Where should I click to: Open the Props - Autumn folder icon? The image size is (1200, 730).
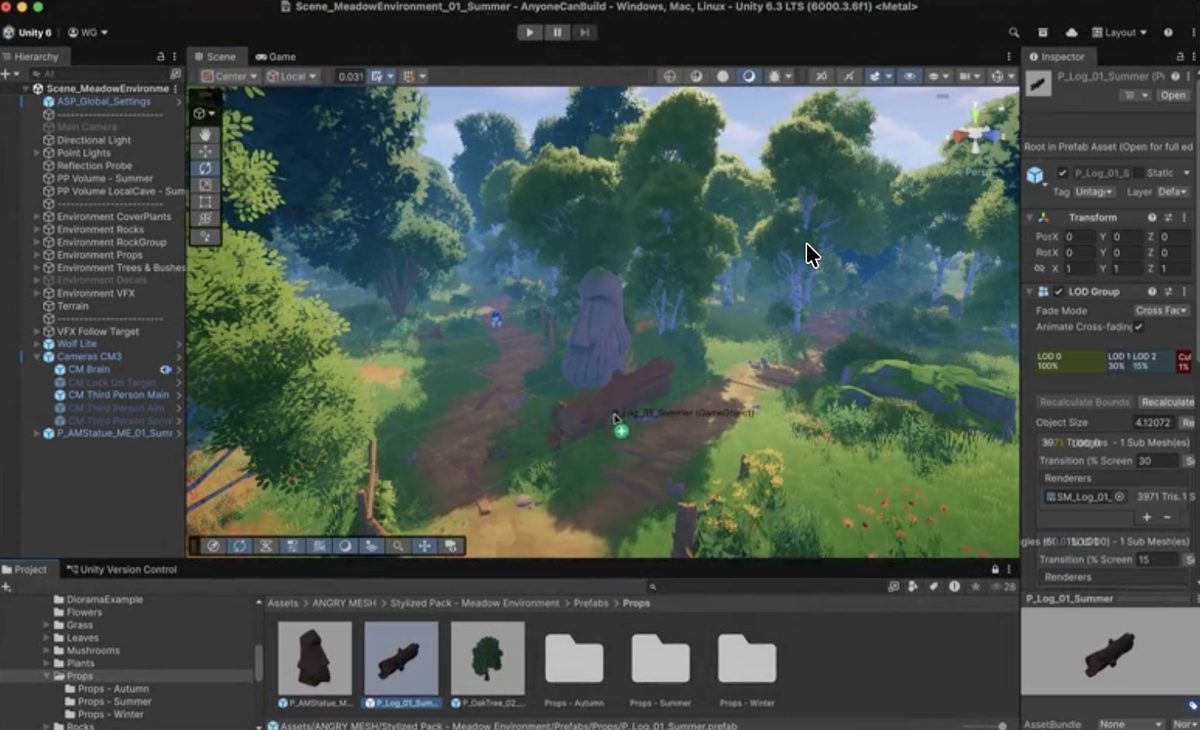pyautogui.click(x=574, y=659)
